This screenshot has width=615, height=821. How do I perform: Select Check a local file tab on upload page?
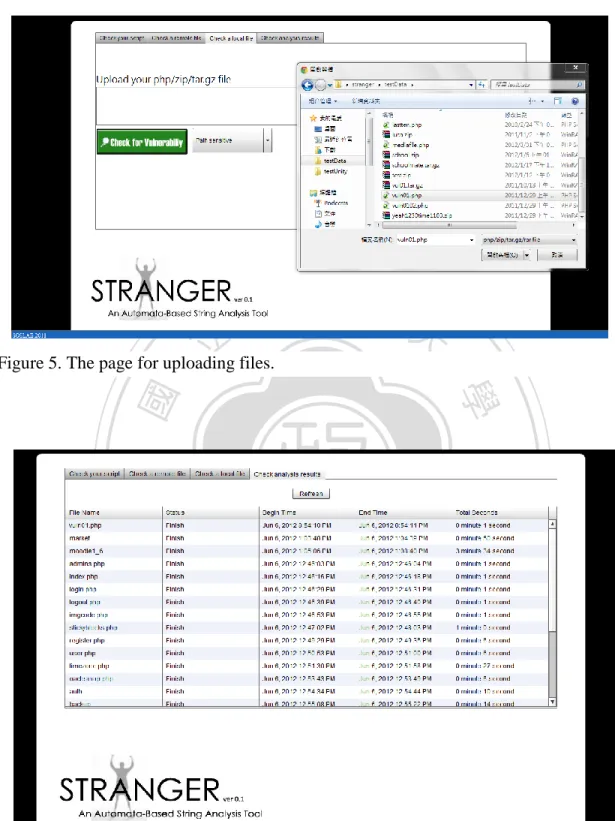point(231,38)
